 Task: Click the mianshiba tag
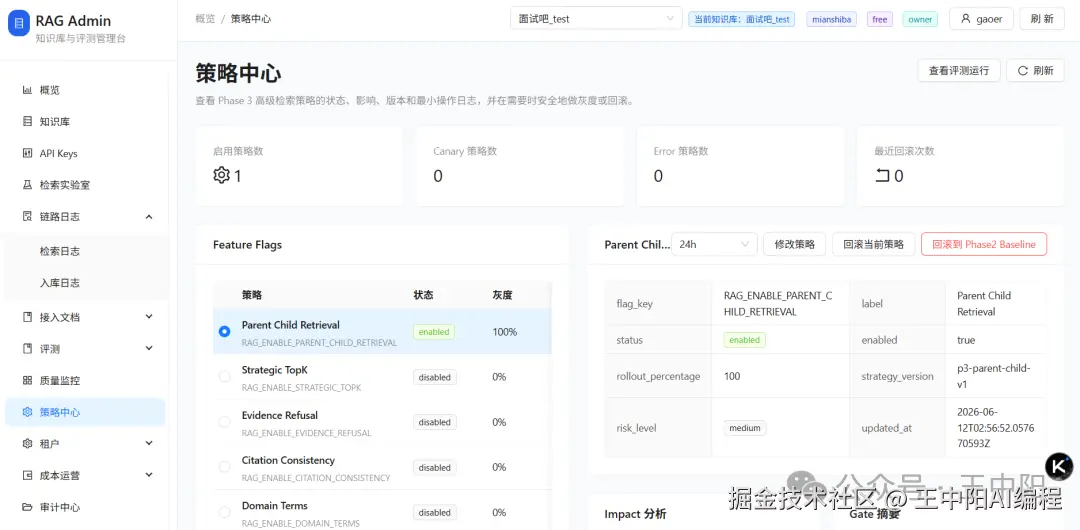pyautogui.click(x=833, y=19)
